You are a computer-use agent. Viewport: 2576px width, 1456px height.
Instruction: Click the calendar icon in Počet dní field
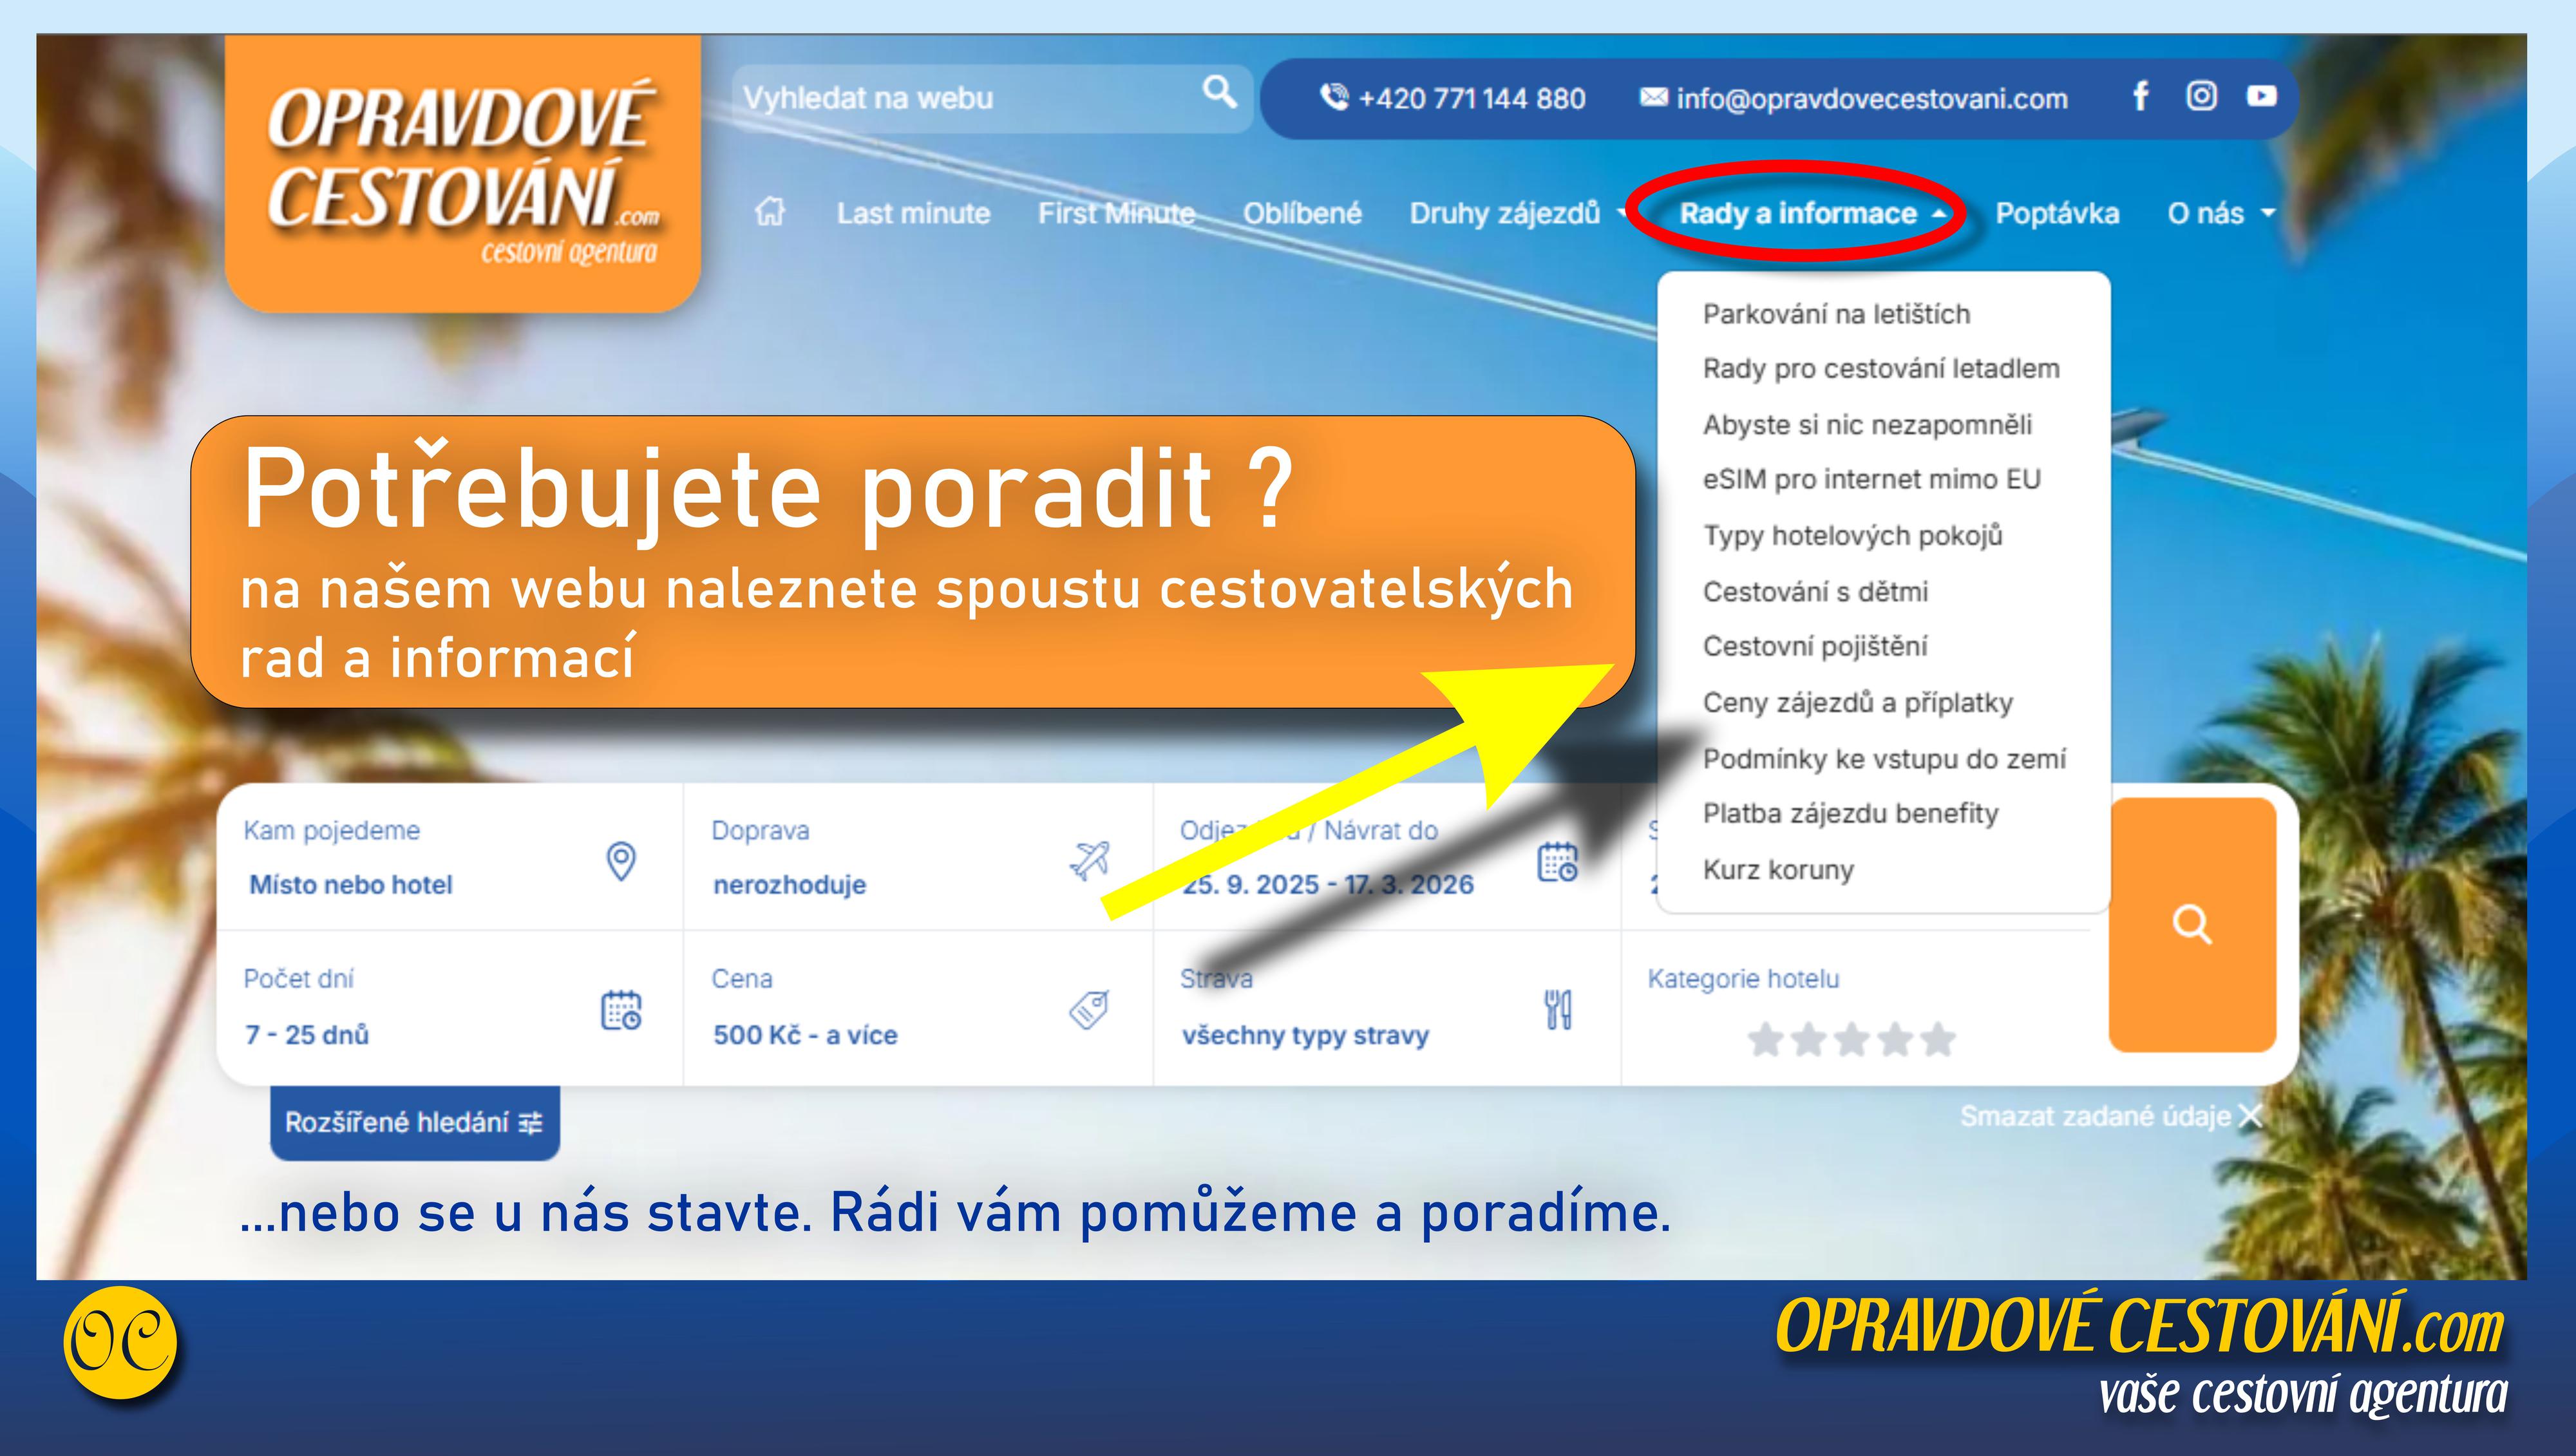coord(621,1010)
